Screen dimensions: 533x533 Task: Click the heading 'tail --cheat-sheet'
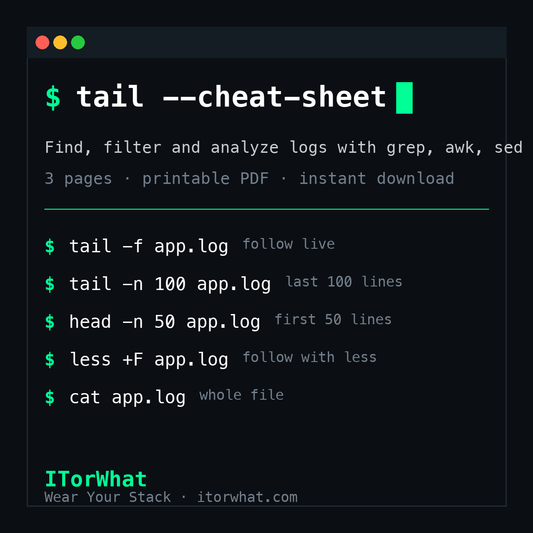231,98
